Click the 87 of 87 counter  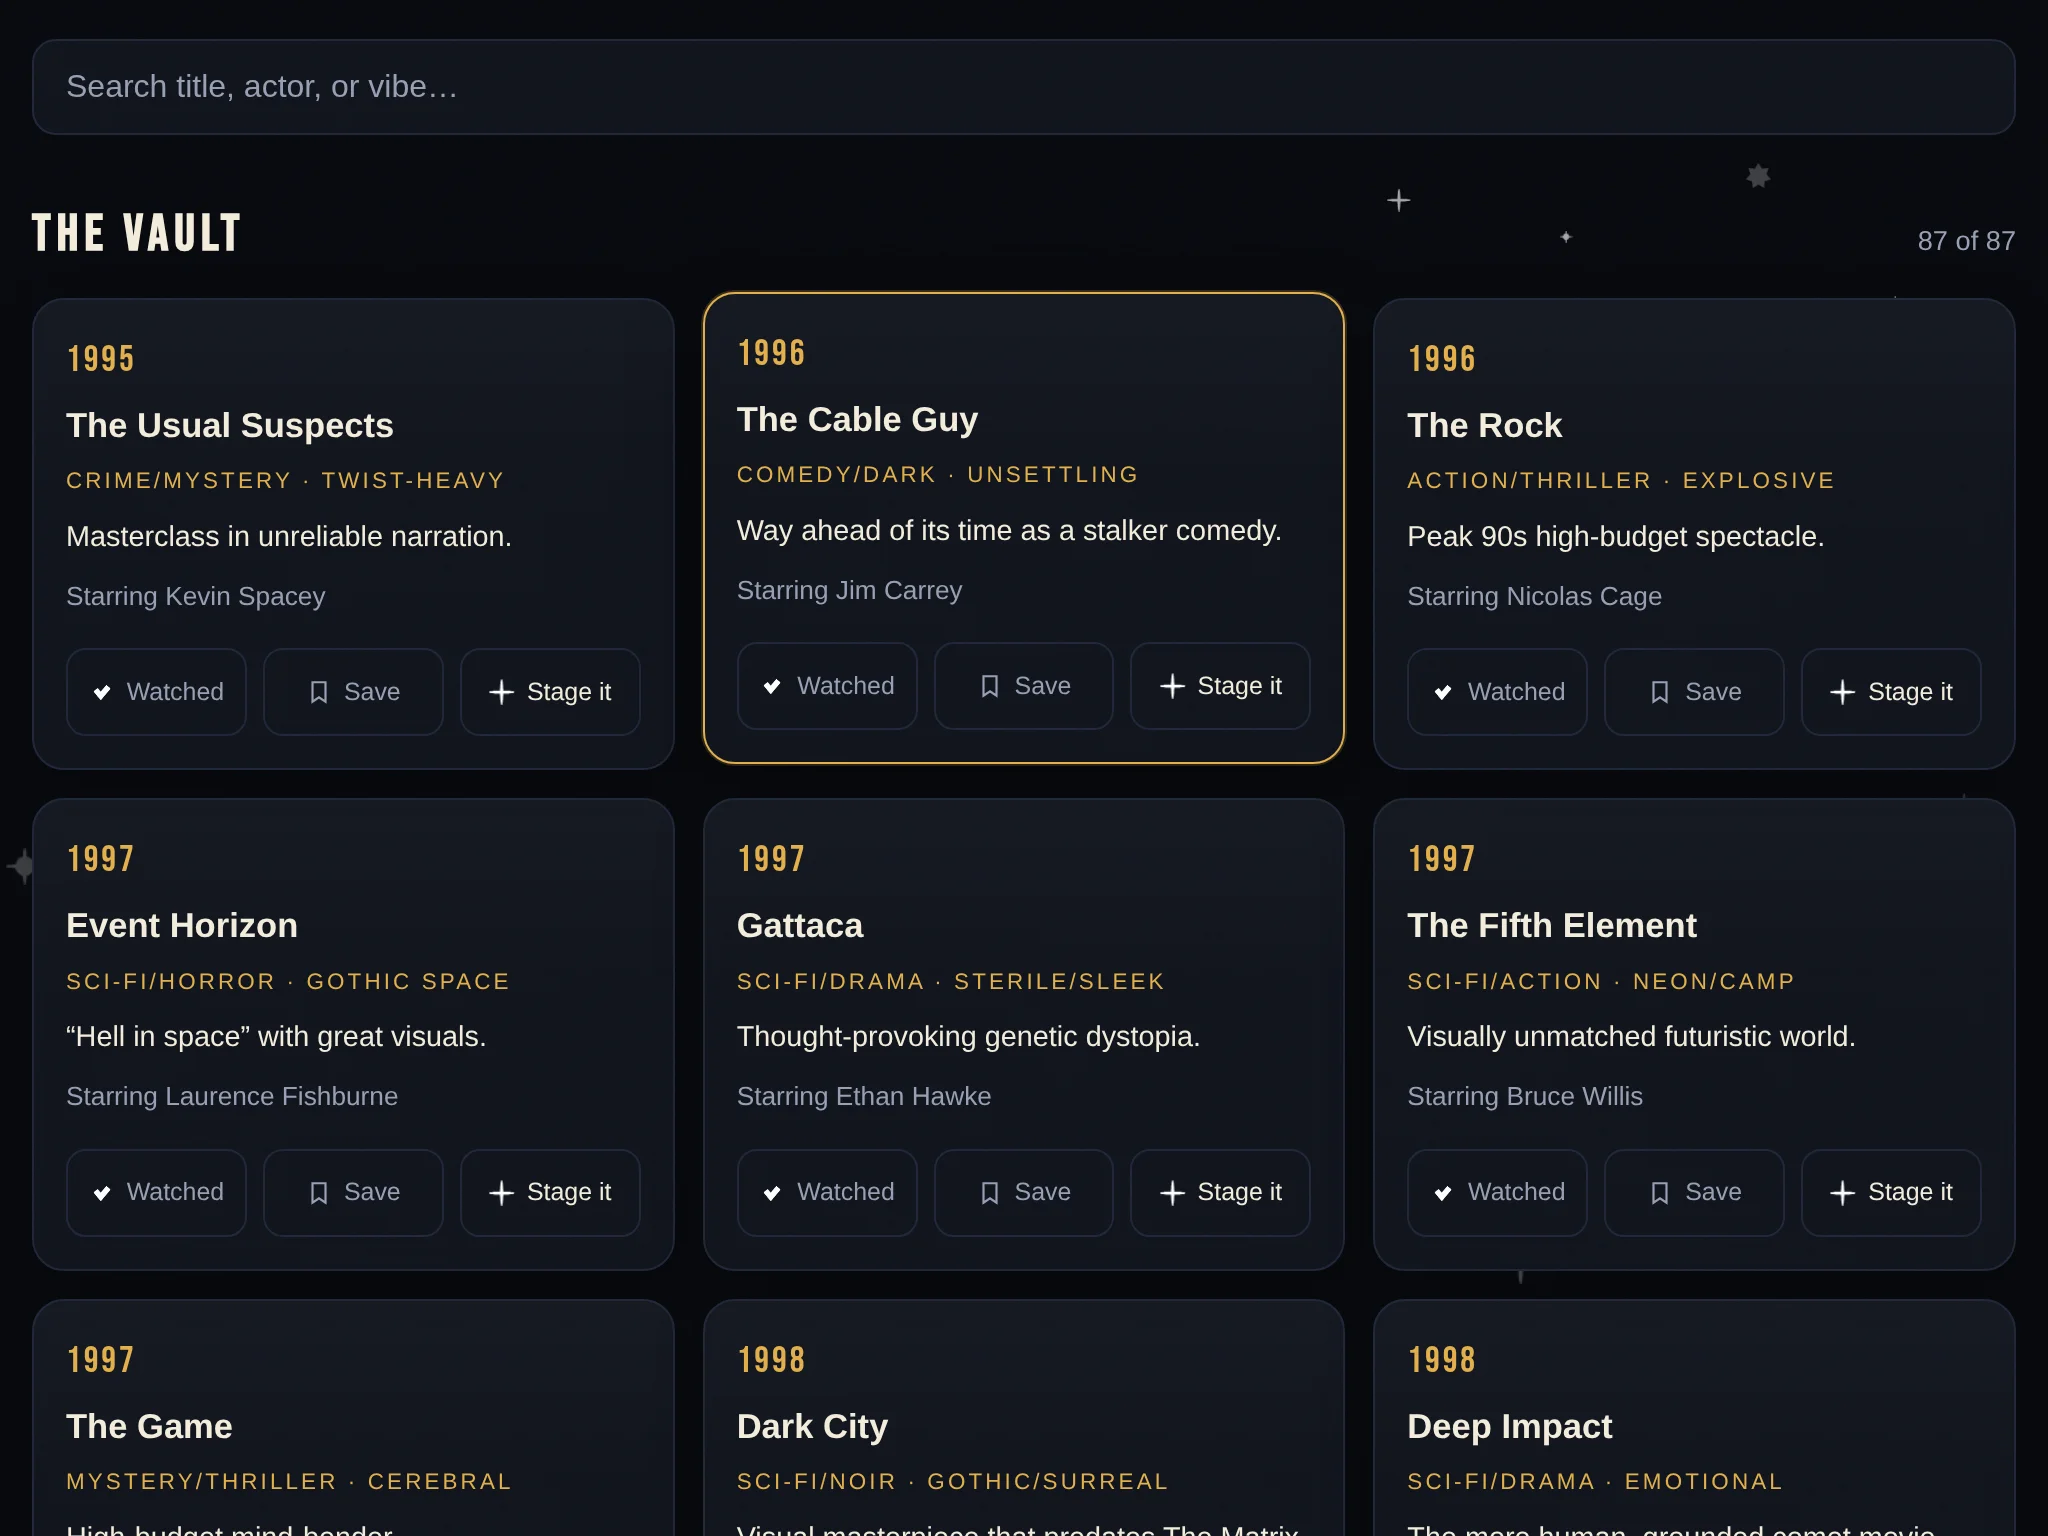1966,241
